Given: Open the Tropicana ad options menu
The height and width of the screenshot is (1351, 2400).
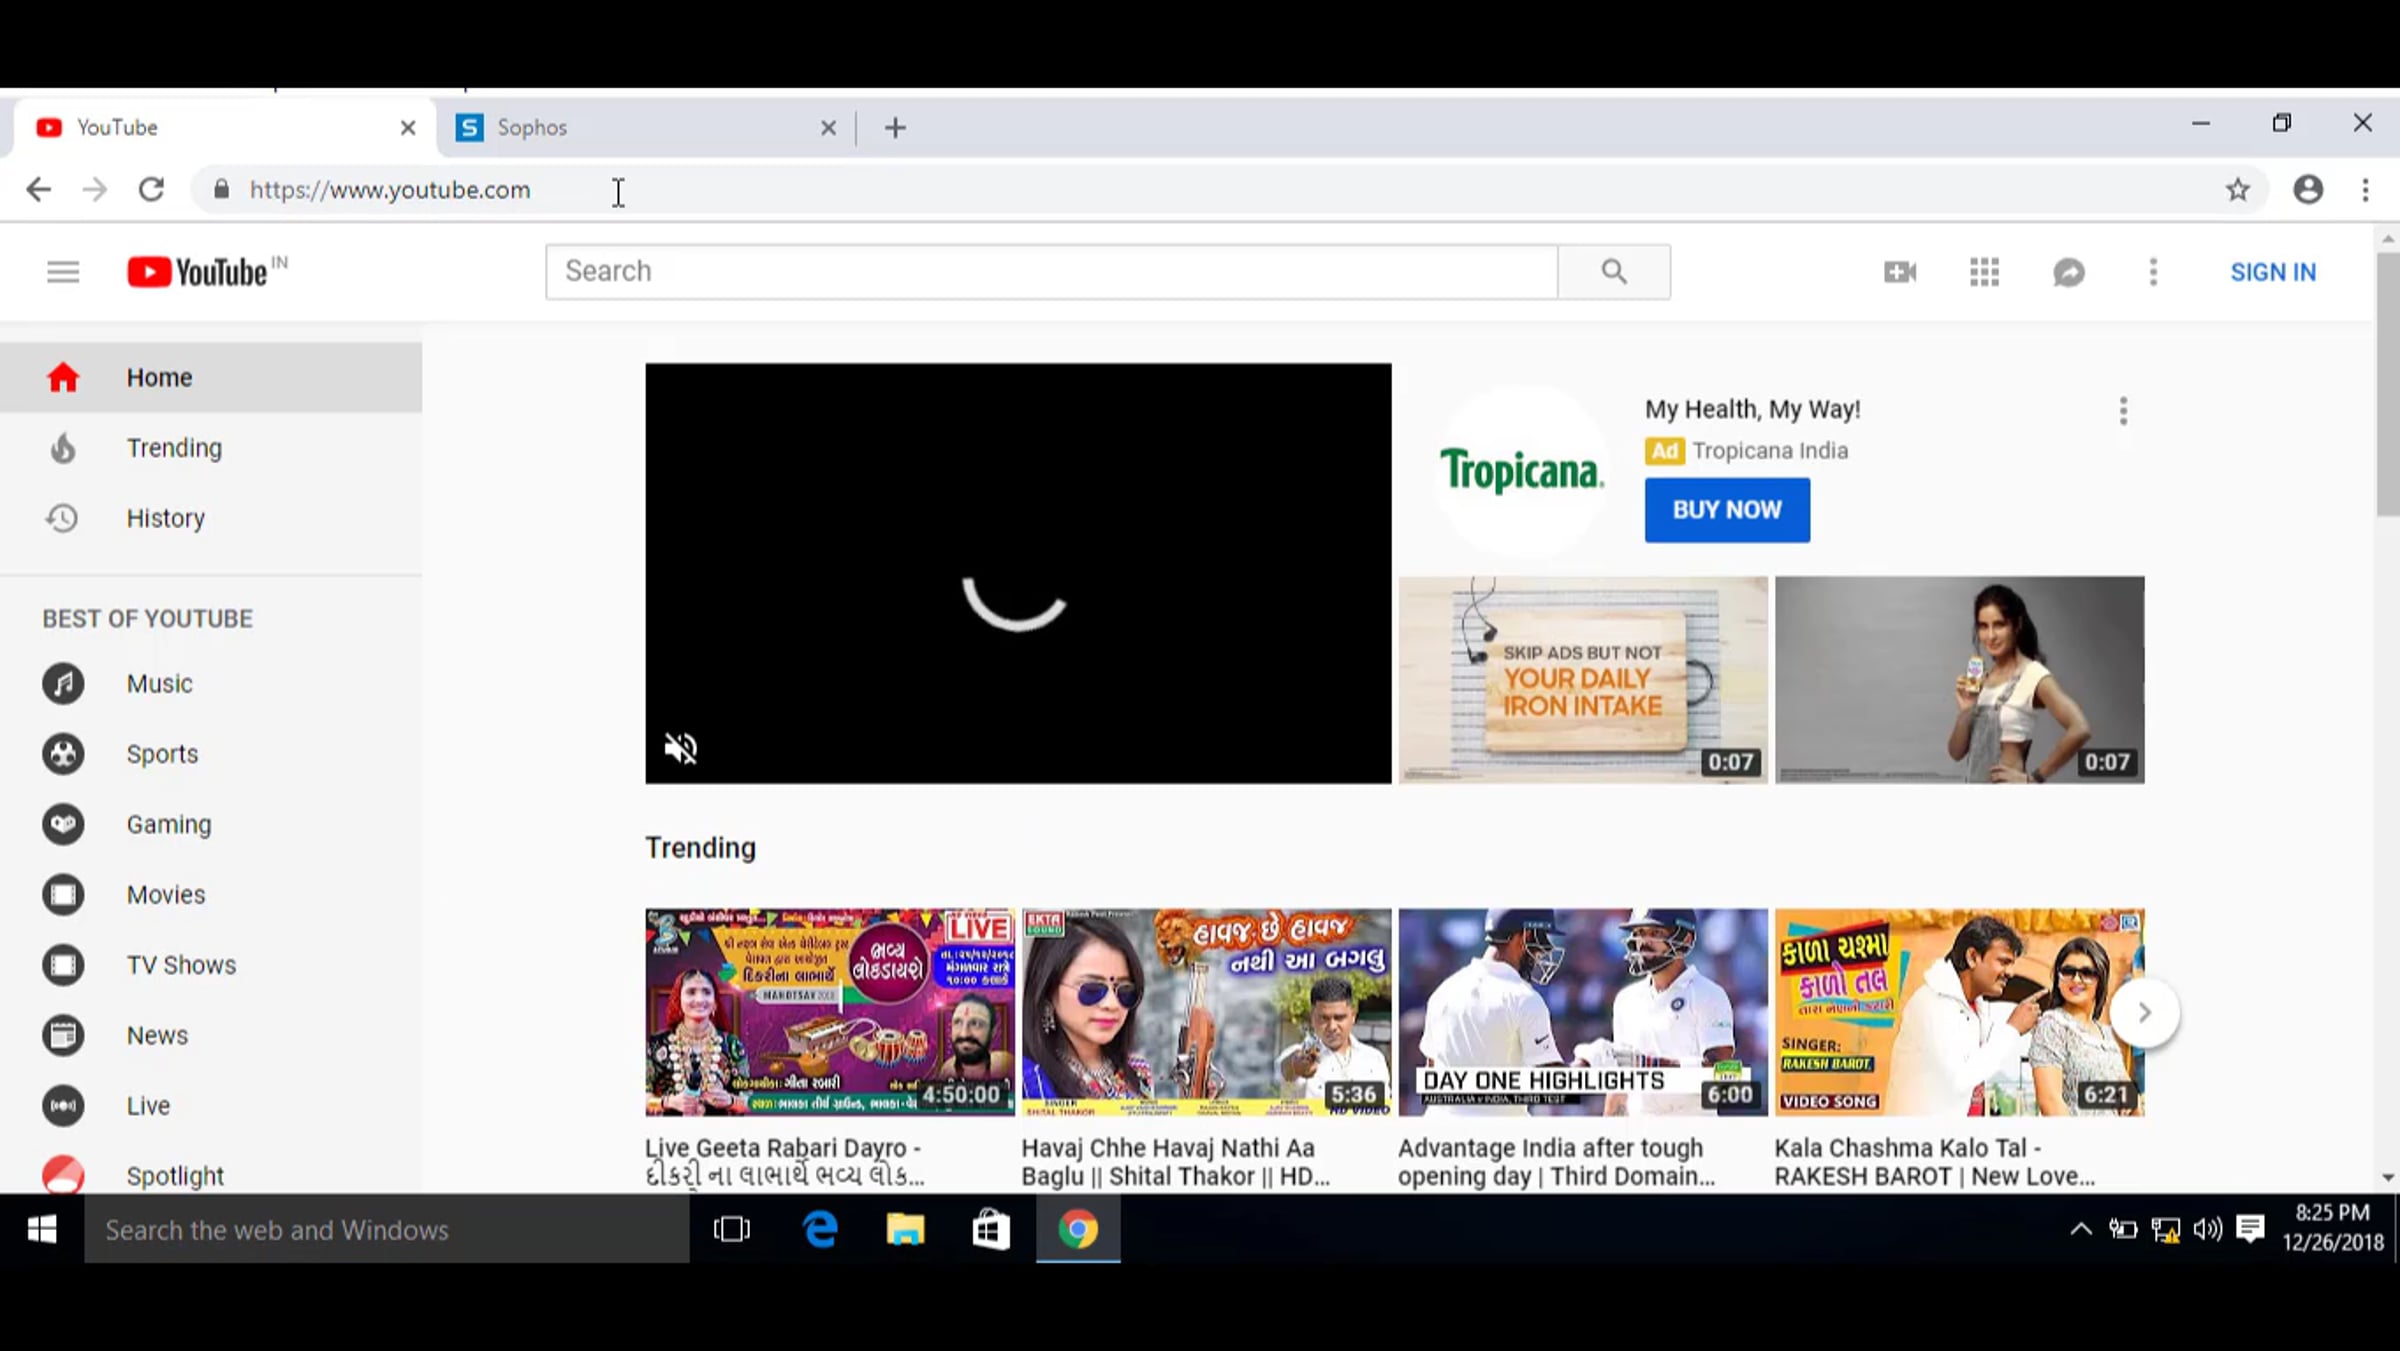Looking at the screenshot, I should coord(2123,411).
